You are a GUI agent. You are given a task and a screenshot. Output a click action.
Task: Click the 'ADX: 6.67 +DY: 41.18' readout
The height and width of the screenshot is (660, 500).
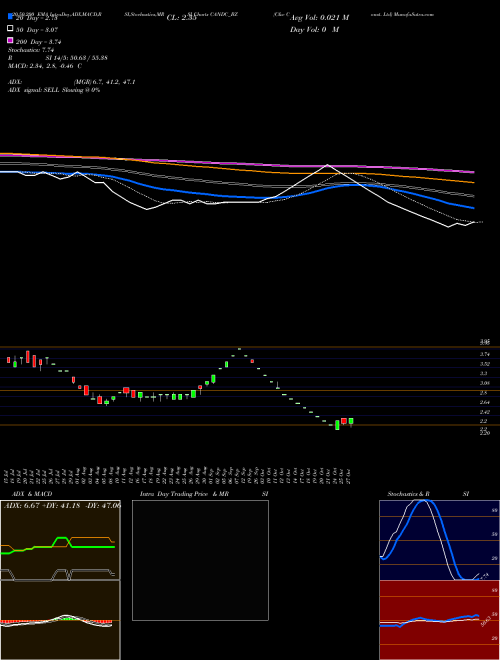pos(43,506)
